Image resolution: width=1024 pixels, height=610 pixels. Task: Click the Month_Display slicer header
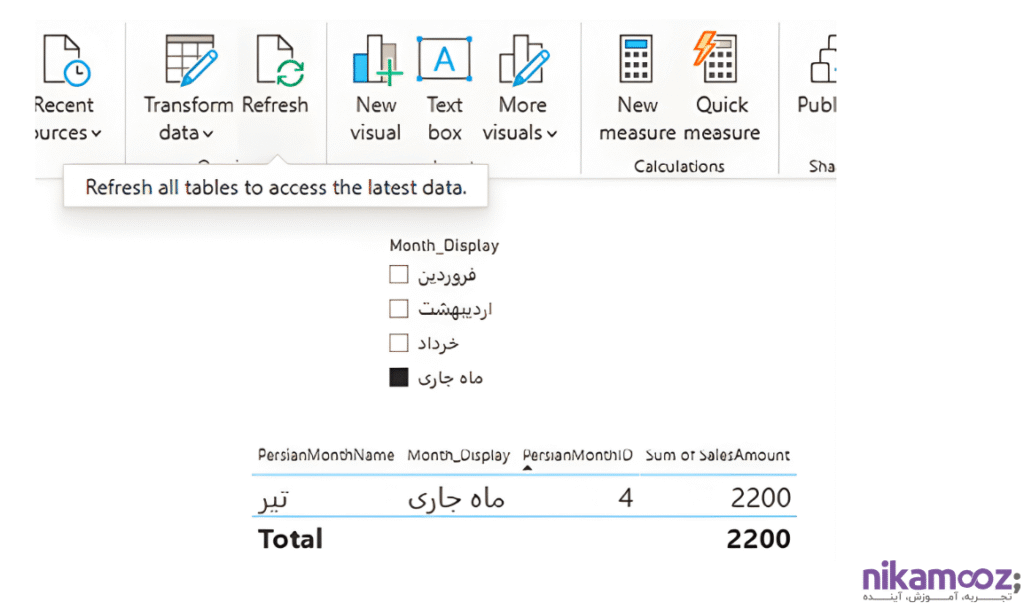click(x=444, y=245)
